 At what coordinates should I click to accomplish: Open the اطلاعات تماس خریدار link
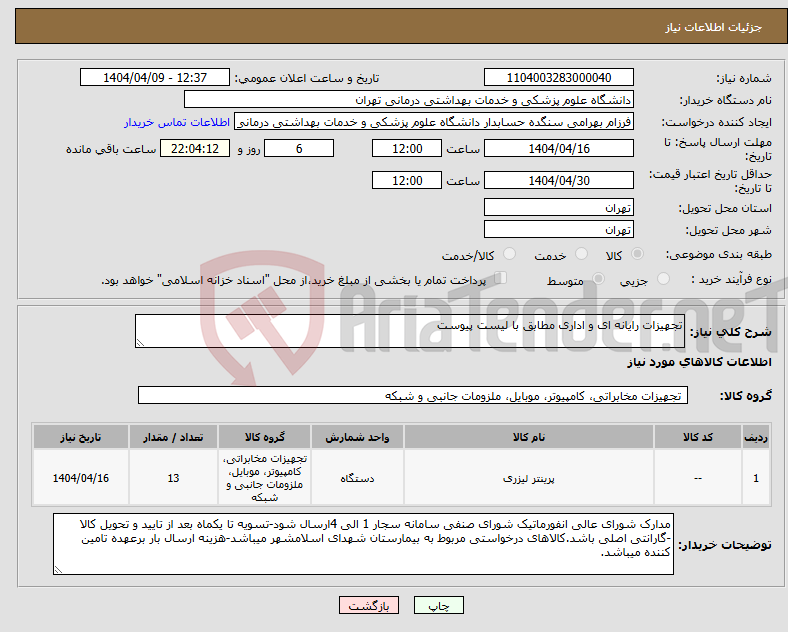click(177, 122)
